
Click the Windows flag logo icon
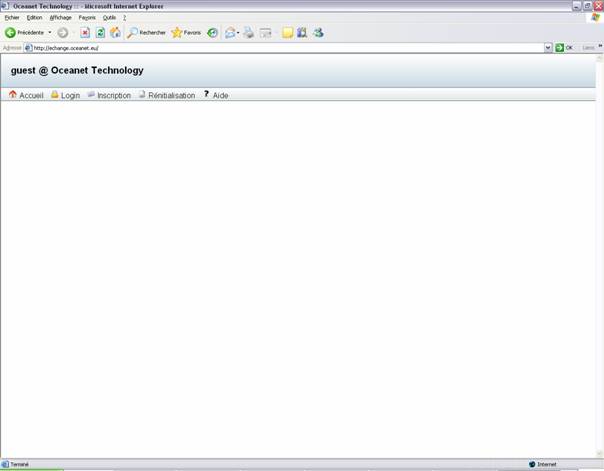click(596, 18)
